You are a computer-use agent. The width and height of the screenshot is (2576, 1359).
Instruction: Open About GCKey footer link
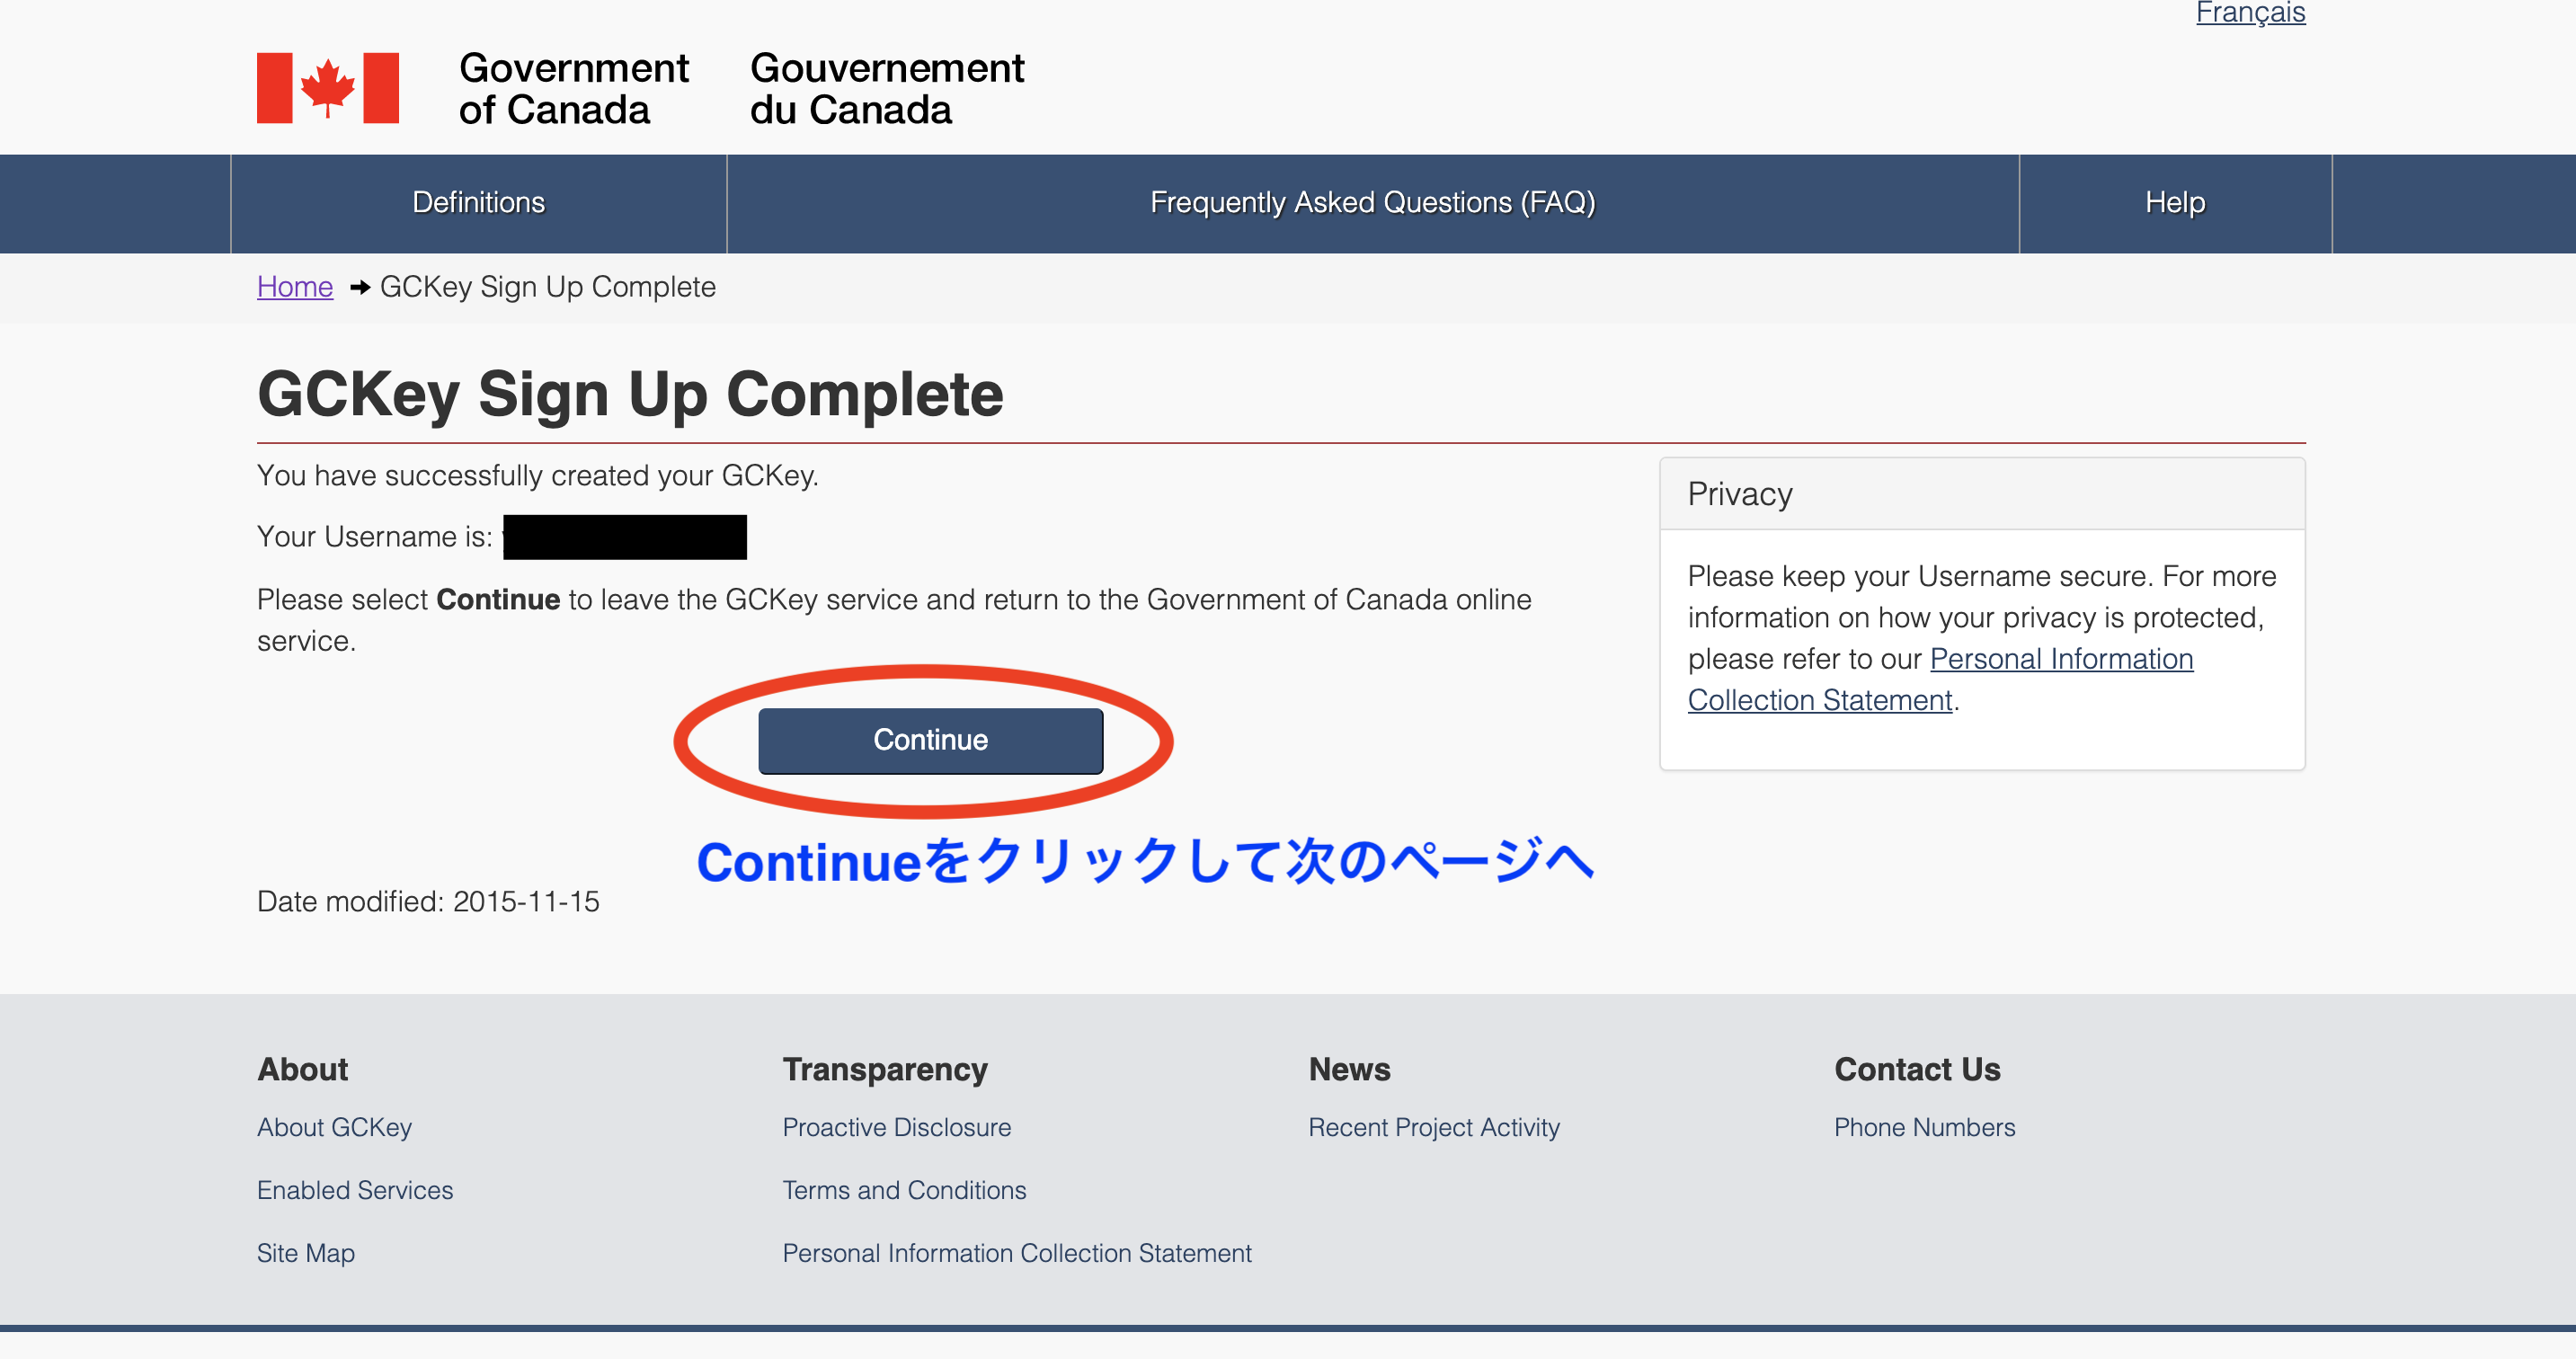pos(334,1127)
